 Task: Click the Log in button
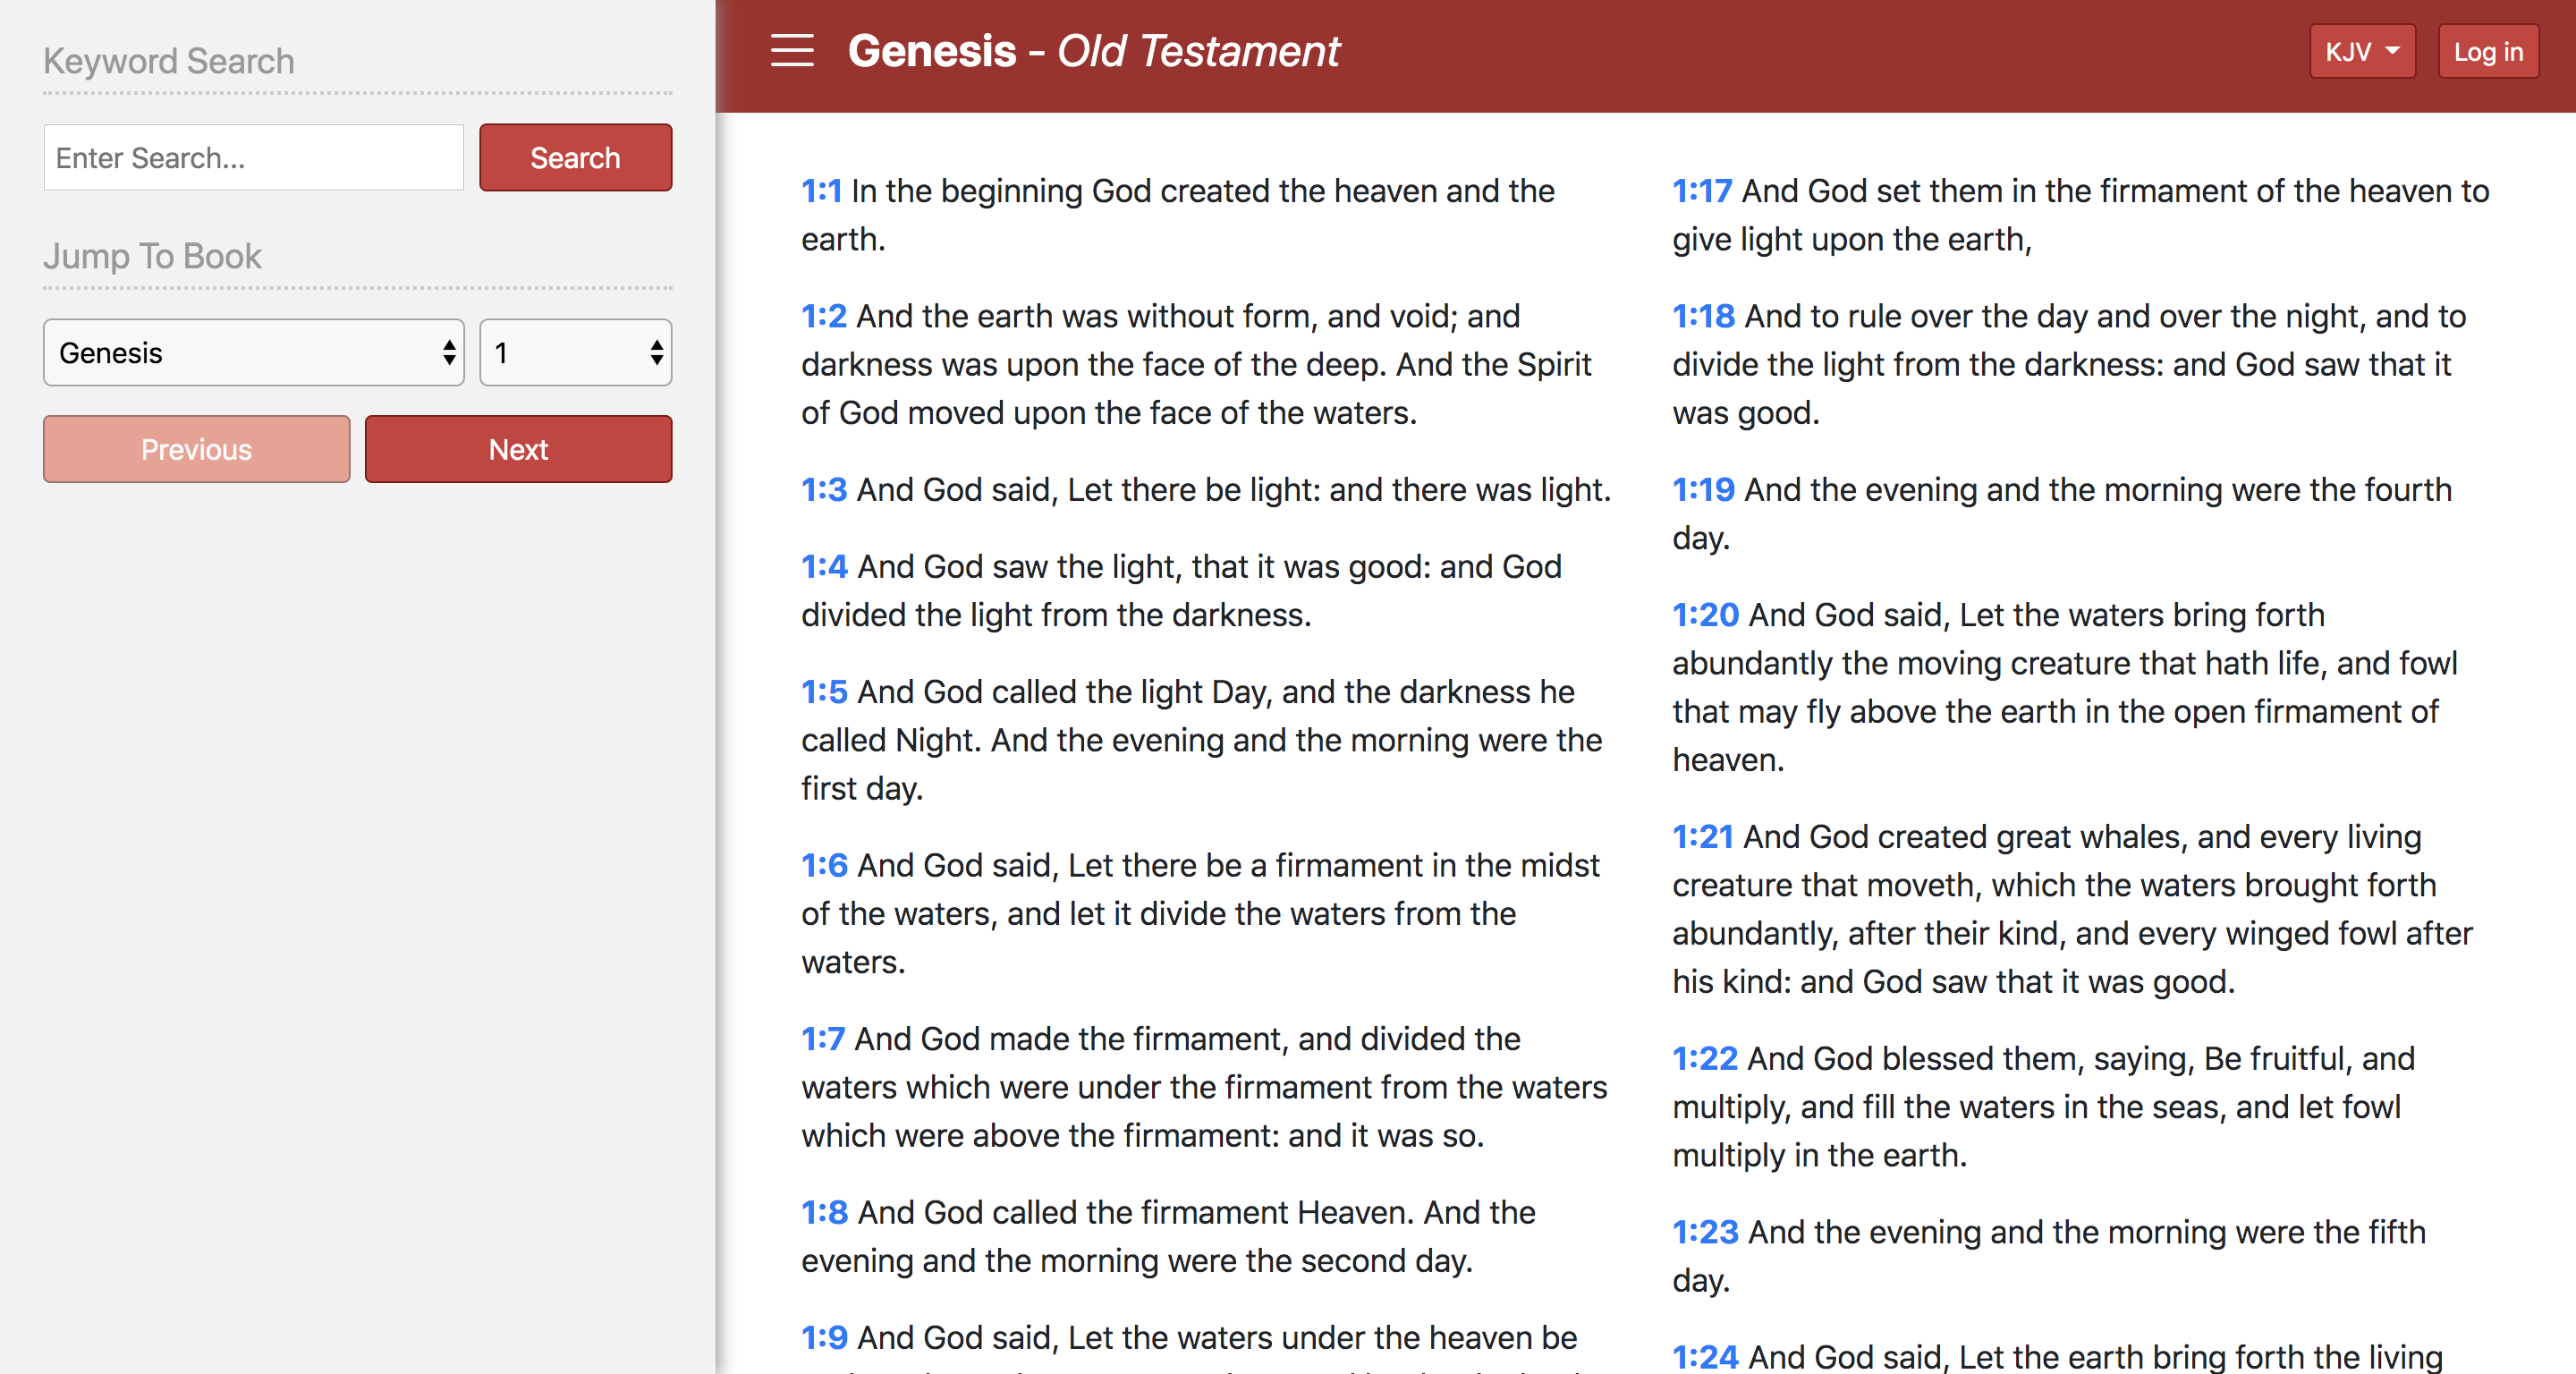point(2488,51)
